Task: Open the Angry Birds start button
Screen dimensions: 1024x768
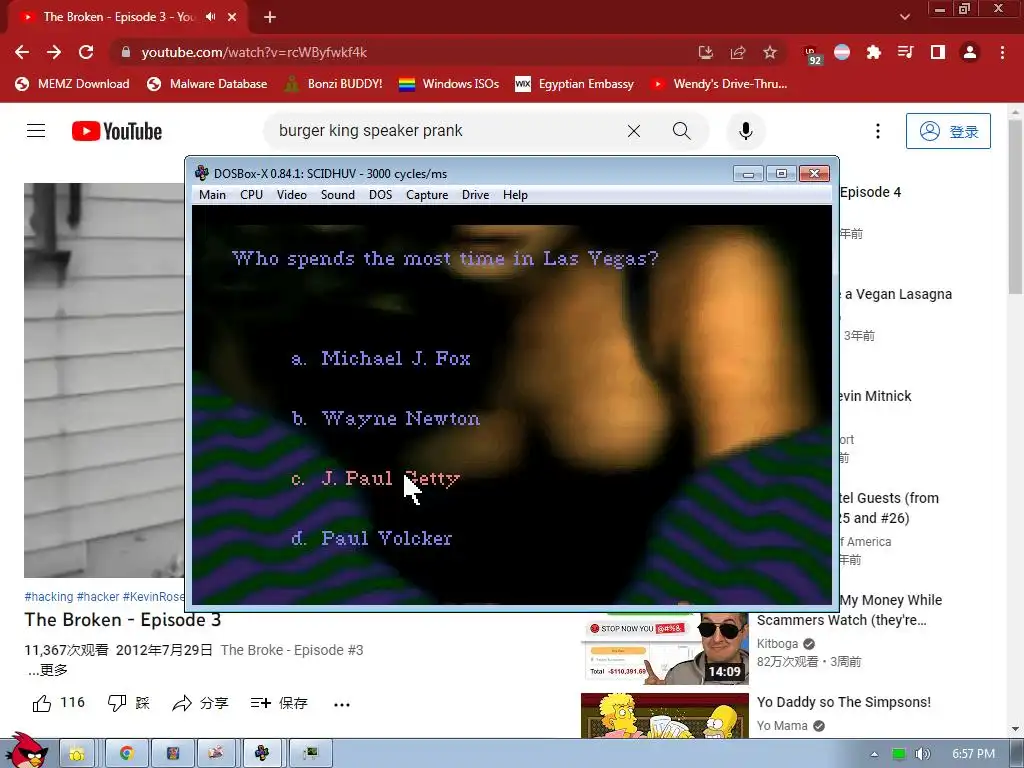Action: [x=26, y=750]
